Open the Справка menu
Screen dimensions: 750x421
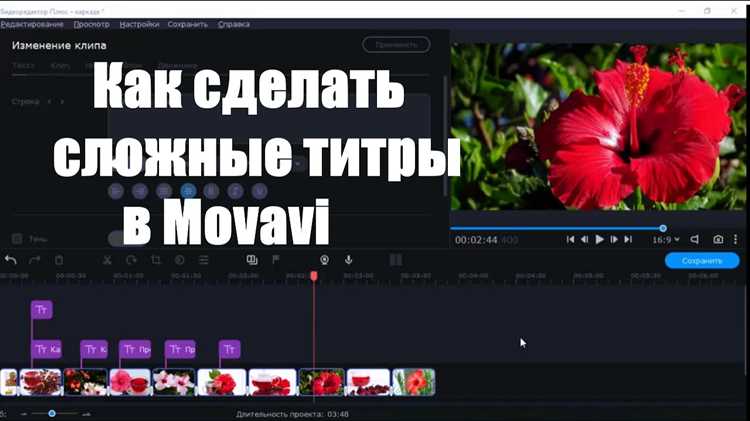pos(234,24)
